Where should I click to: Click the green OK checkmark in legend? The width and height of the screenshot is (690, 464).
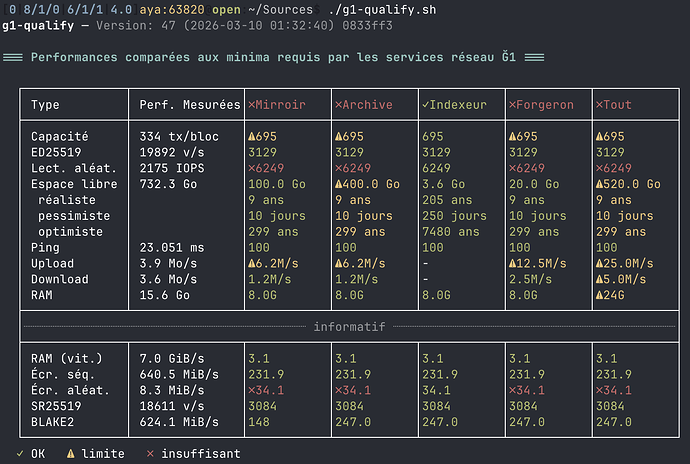click(x=22, y=453)
